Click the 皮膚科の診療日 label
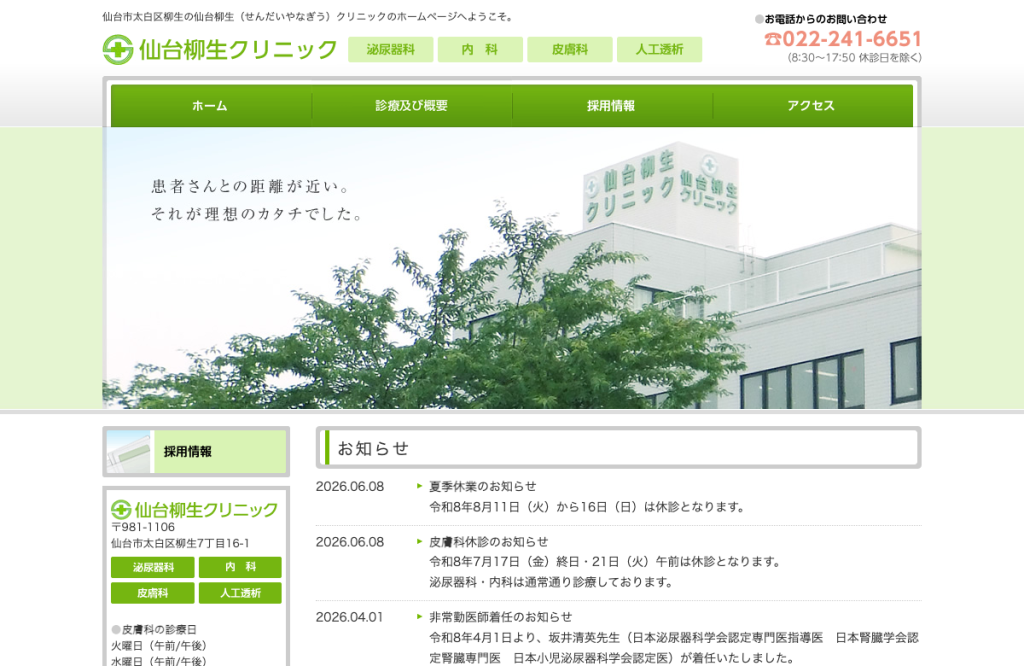This screenshot has height=666, width=1024. click(159, 629)
